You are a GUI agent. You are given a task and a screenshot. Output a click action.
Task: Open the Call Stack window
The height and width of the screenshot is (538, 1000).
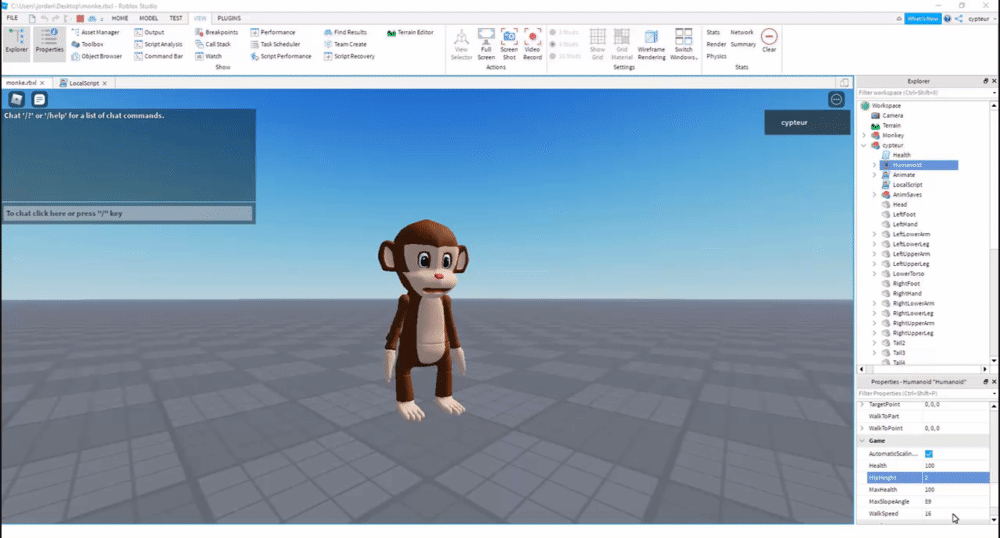(x=213, y=44)
